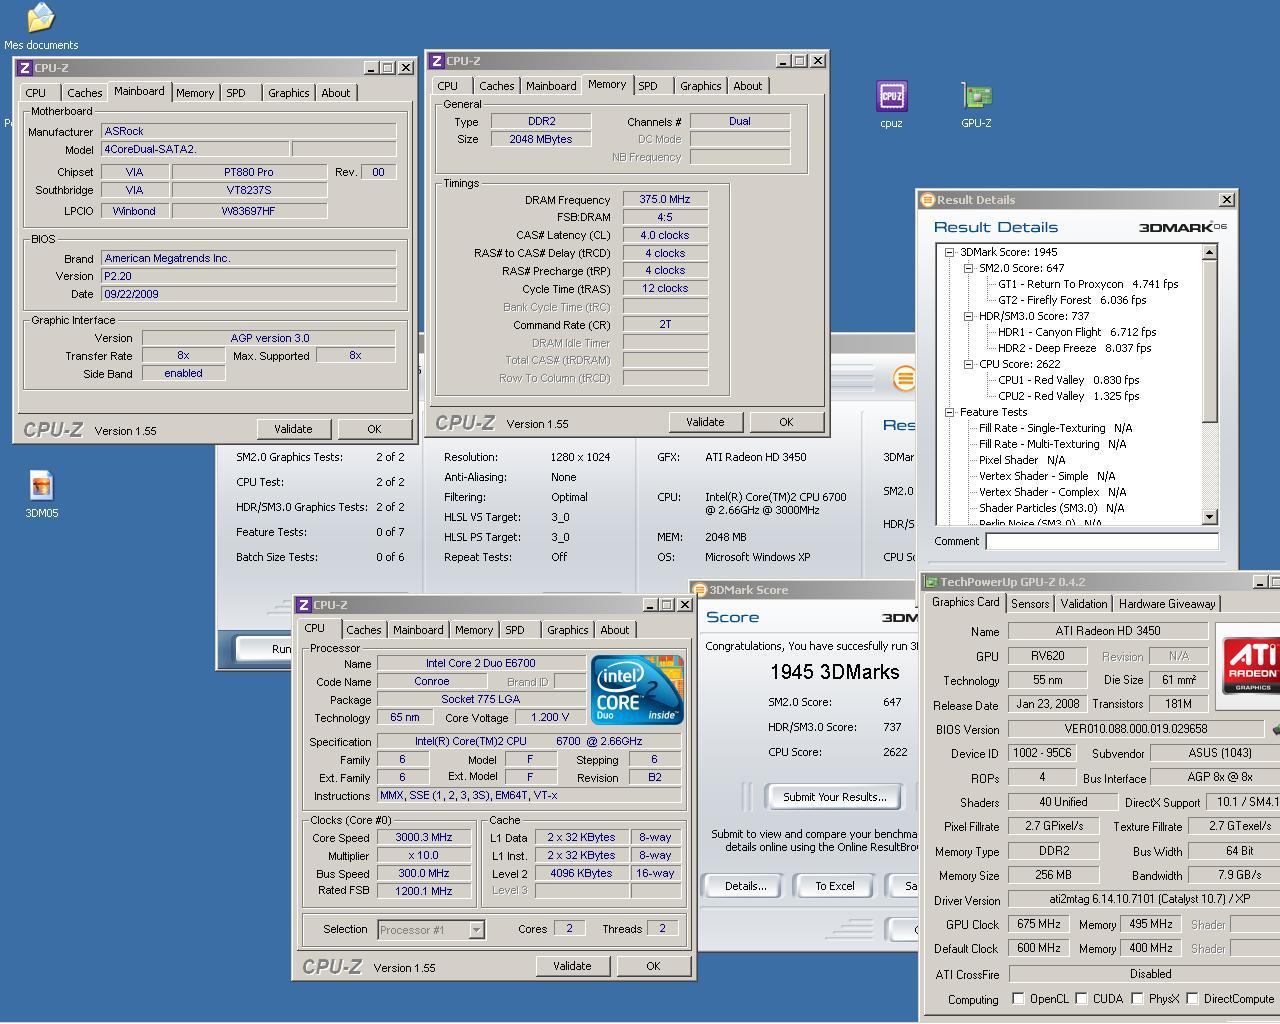Click OK in Memory CPU-Z window
Screen dimensions: 1280x1024
pyautogui.click(x=786, y=422)
